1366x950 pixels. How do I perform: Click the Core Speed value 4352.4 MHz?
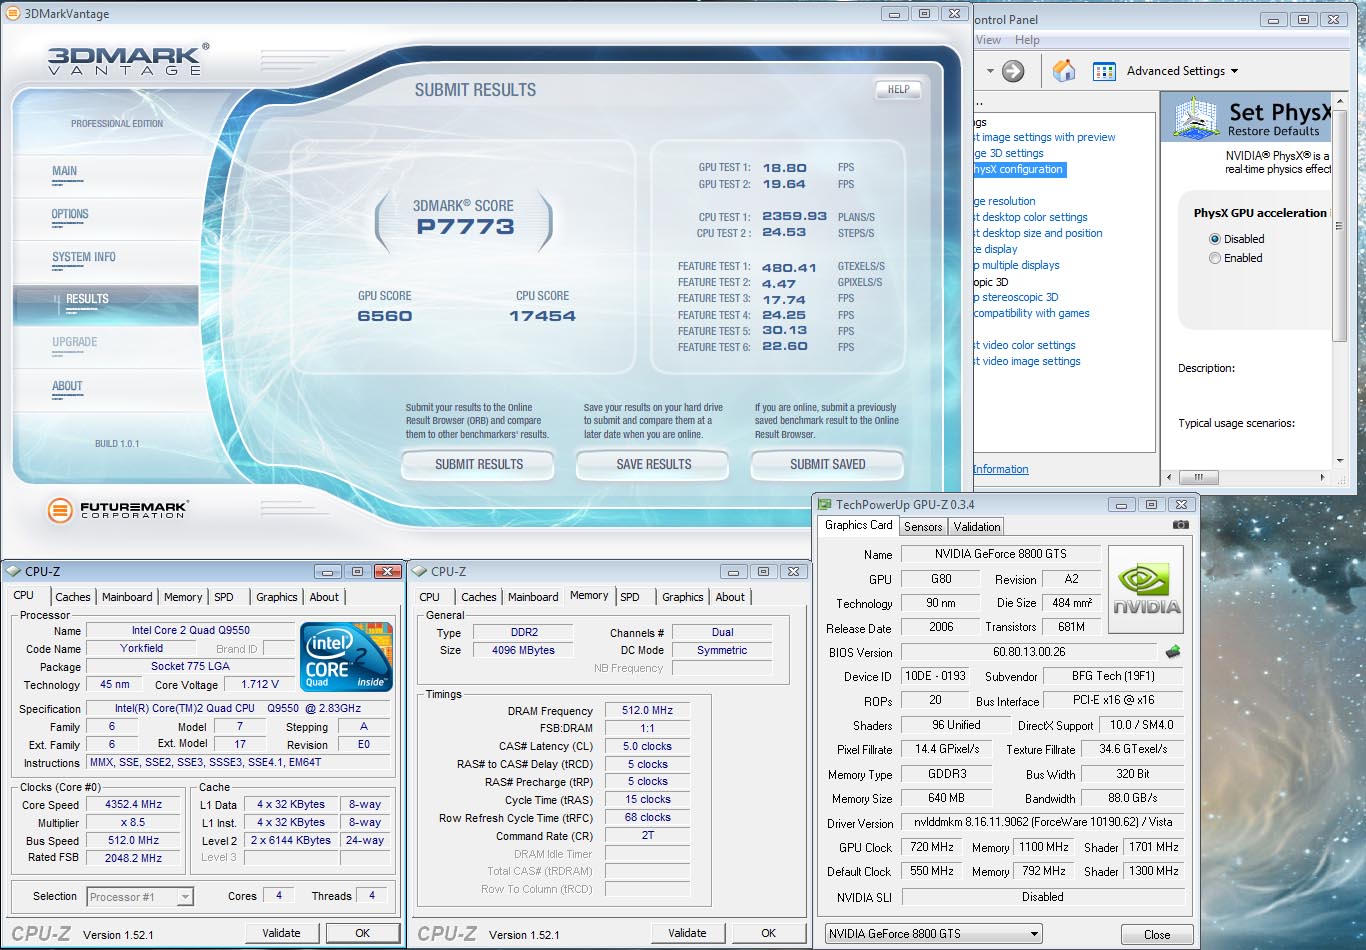point(134,804)
